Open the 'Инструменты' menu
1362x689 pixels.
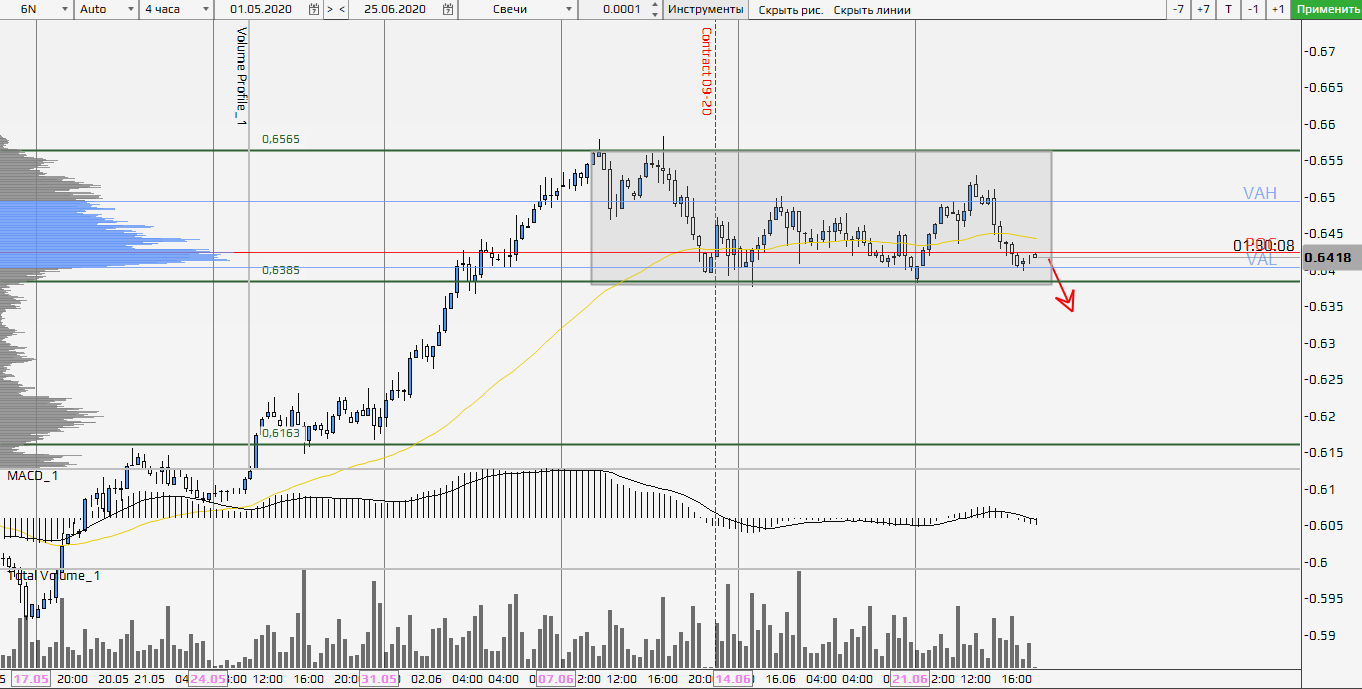click(706, 9)
